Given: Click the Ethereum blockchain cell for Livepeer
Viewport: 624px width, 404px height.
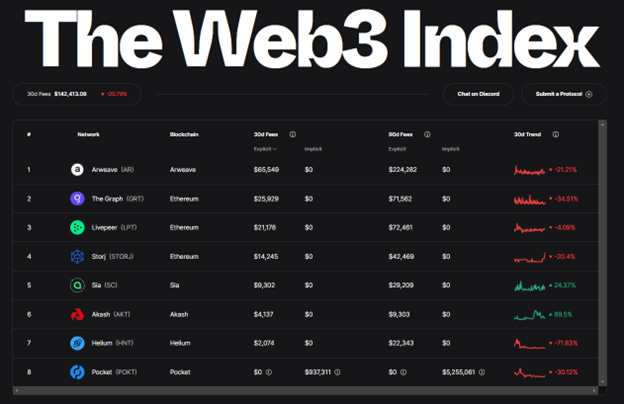Looking at the screenshot, I should pyautogui.click(x=184, y=228).
